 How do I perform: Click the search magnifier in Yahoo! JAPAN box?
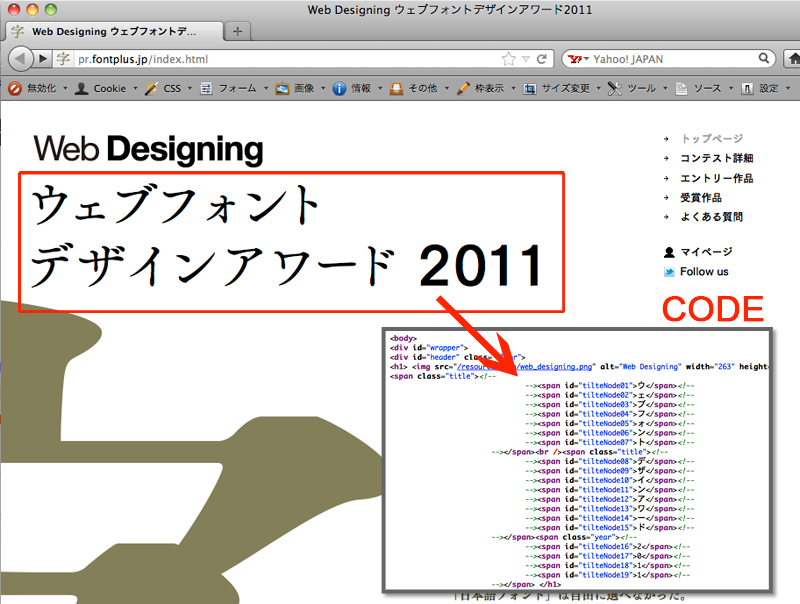(x=763, y=58)
